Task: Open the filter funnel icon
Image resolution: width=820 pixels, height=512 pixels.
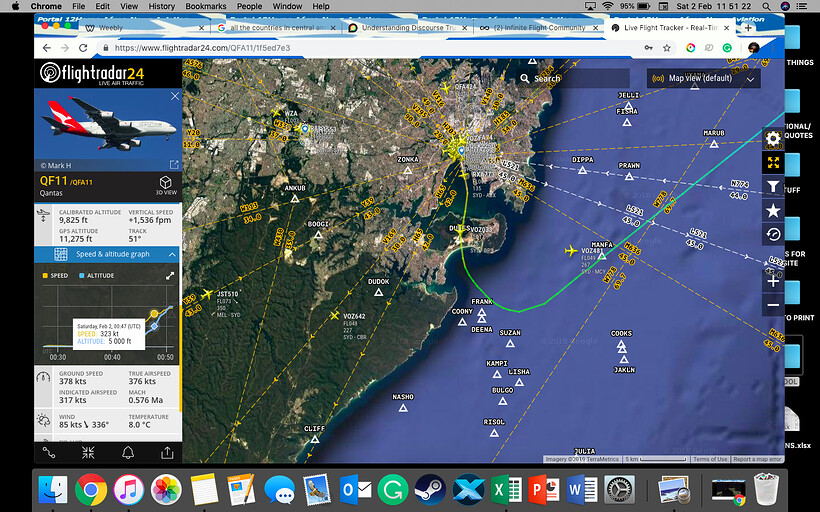Action: (773, 187)
